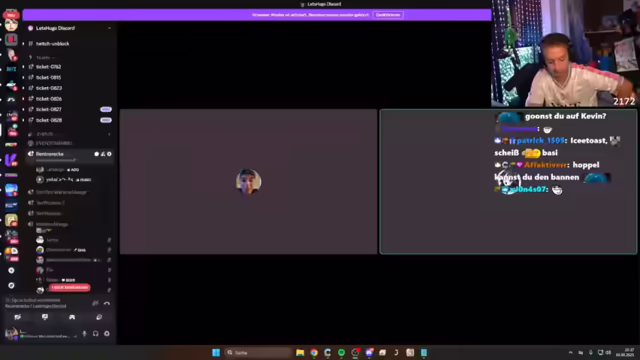The height and width of the screenshot is (360, 640).
Task: Open Rentnerecke channel settings gear
Action: 109,154
